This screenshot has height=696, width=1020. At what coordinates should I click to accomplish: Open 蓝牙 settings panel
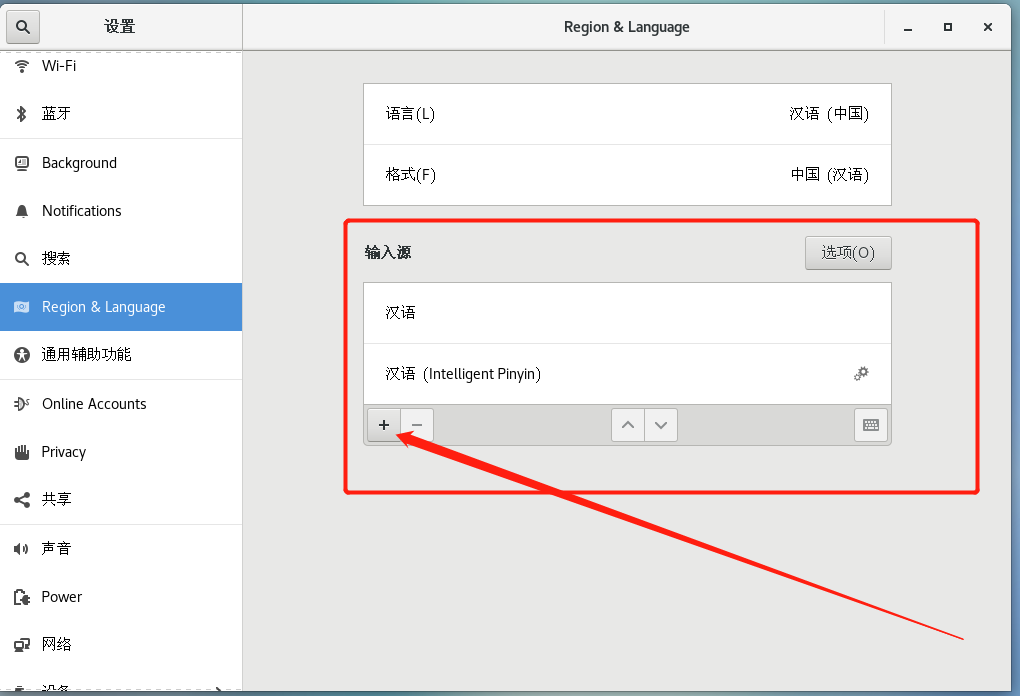[121, 114]
